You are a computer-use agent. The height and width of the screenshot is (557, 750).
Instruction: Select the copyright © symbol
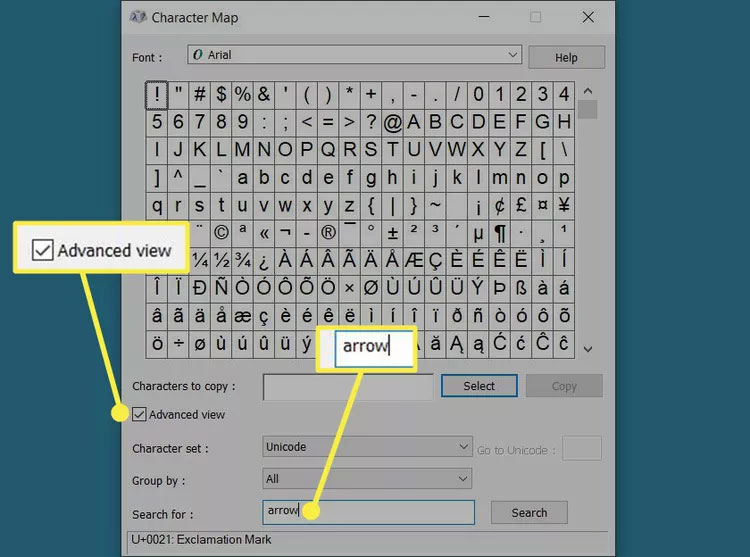221,233
